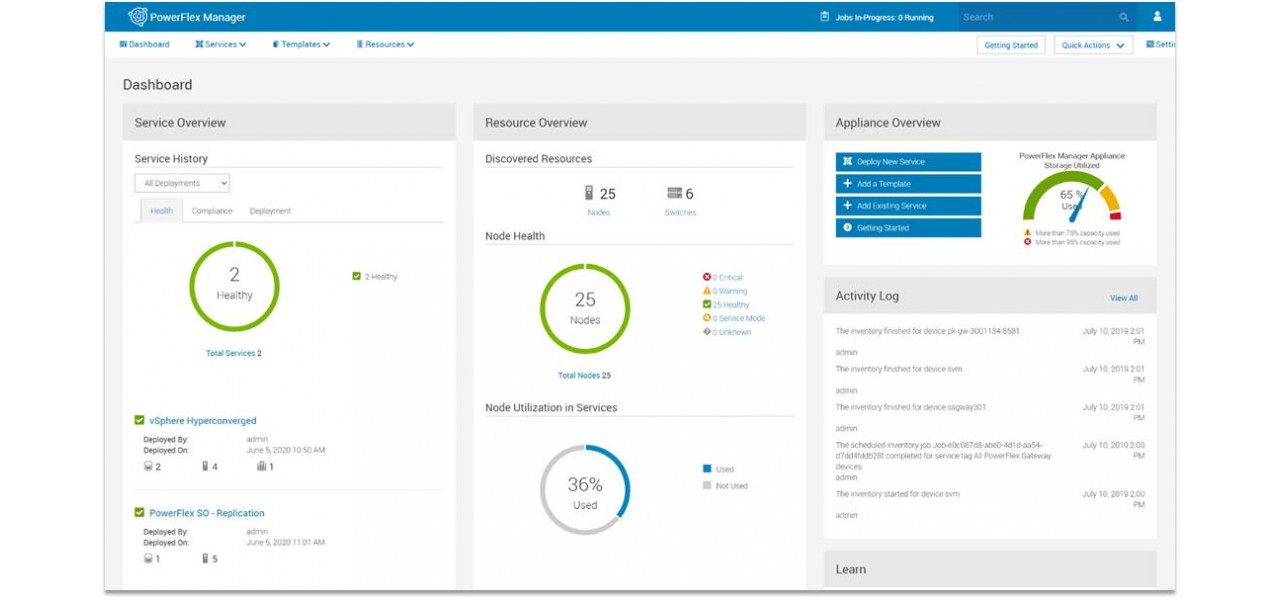
Task: Click vSphere Hyperconverged node count icon
Action: click(x=205, y=466)
